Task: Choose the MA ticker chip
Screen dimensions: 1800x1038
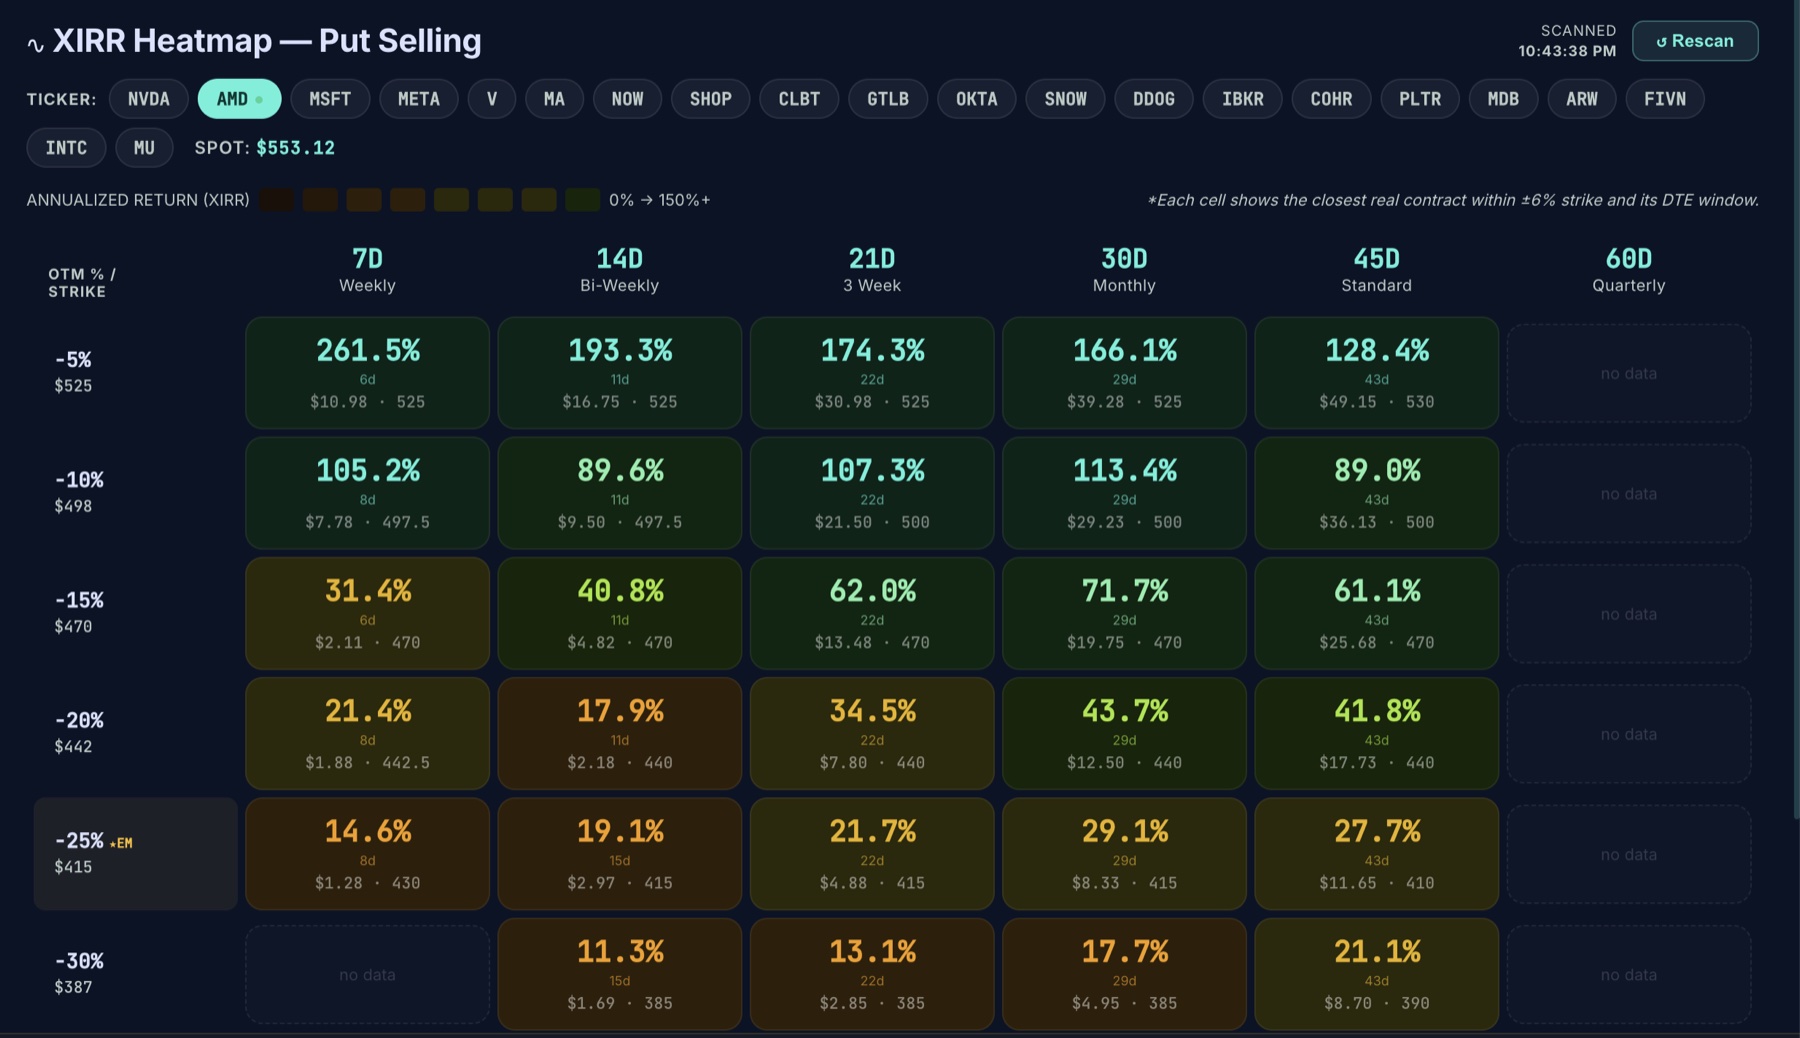Action: click(x=554, y=99)
